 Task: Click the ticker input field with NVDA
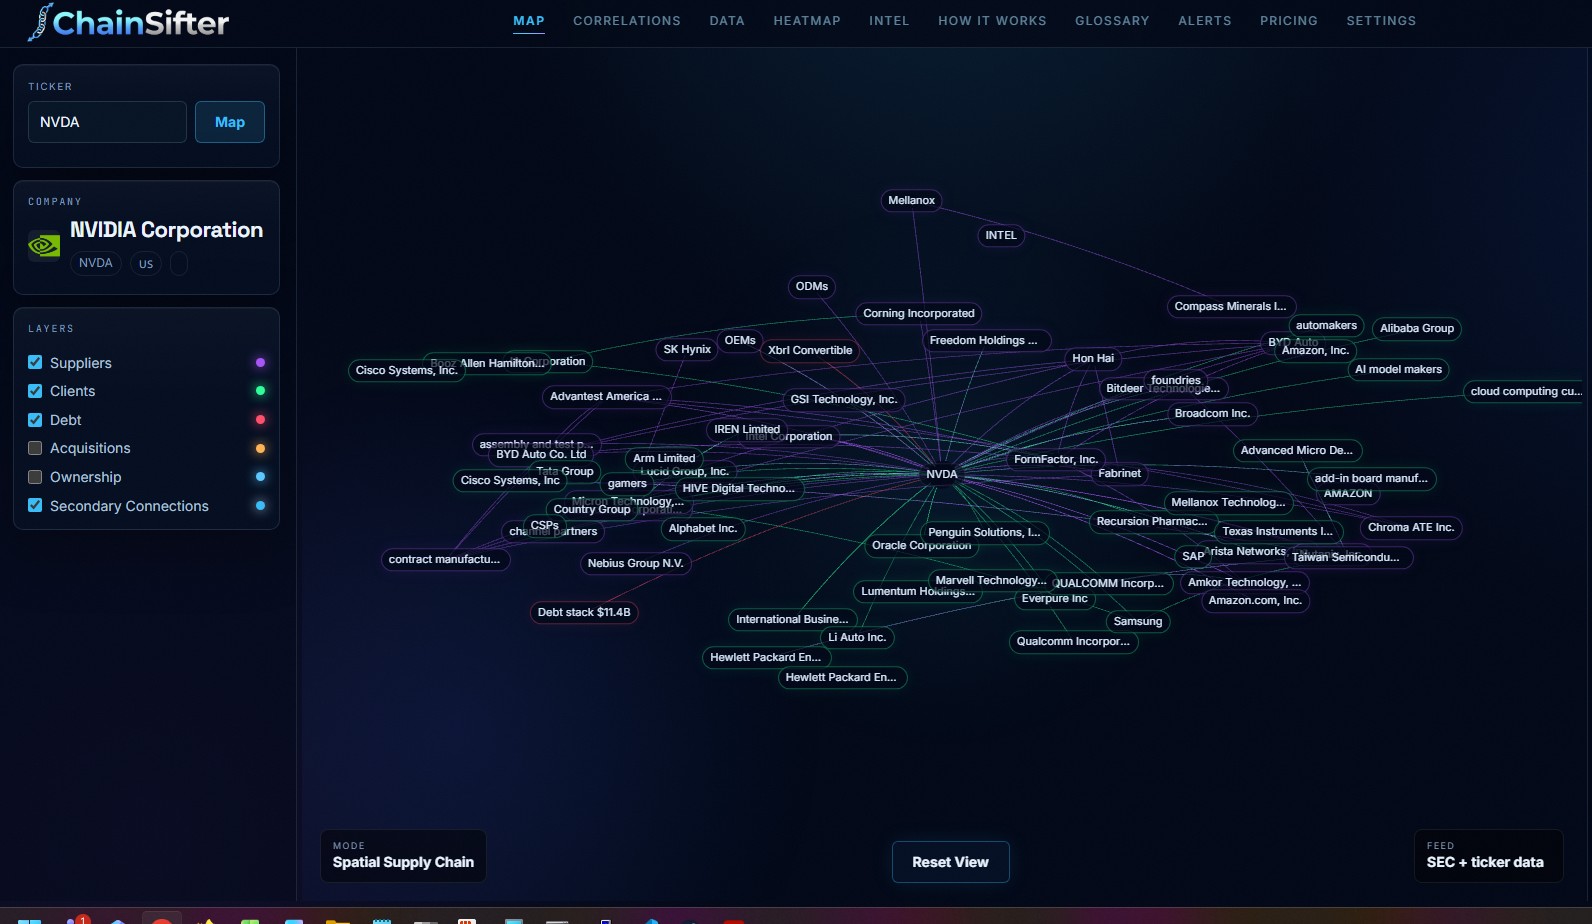coord(107,122)
